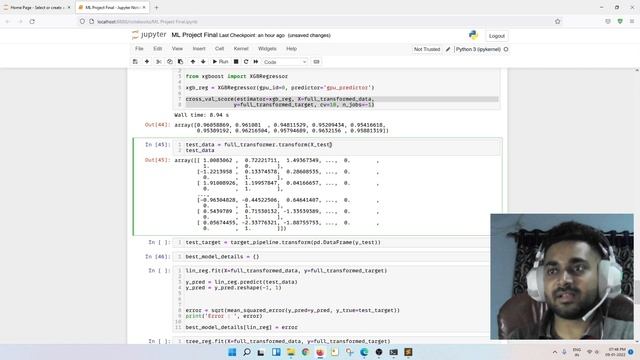The height and width of the screenshot is (360, 640).
Task: Show hidden system tray icons
Action: (x=555, y=352)
